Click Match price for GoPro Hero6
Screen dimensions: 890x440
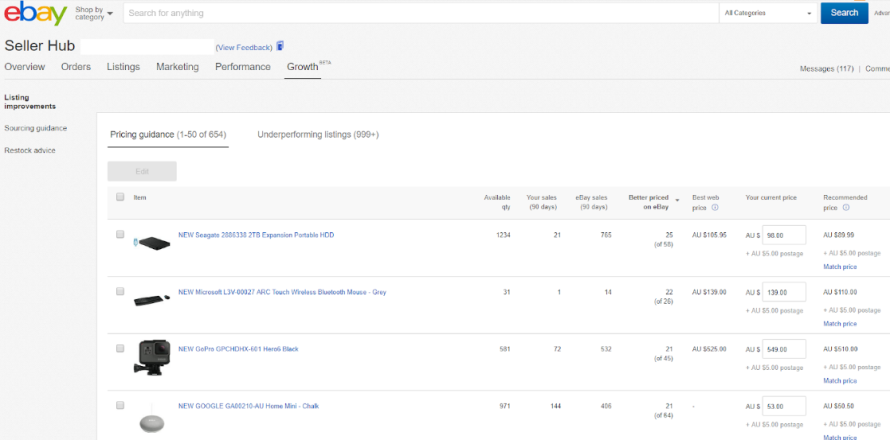[840, 381]
